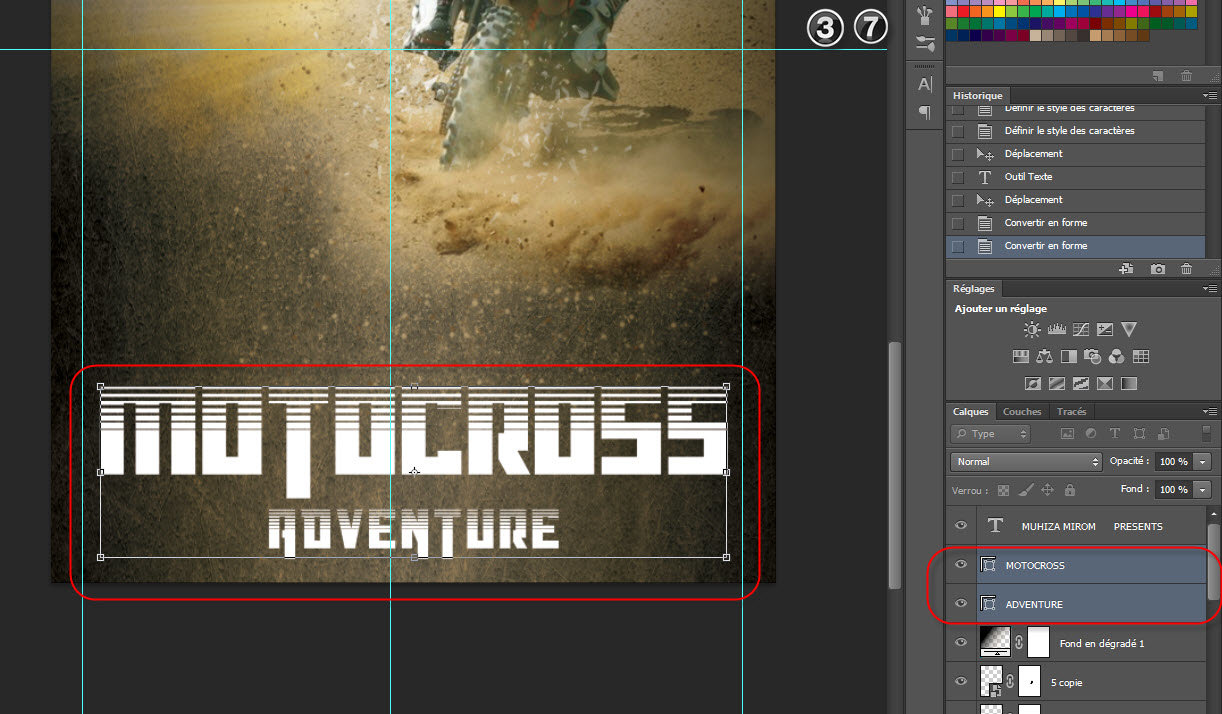This screenshot has width=1222, height=714.
Task: Select the last Convertir en forme history state
Action: (1076, 246)
